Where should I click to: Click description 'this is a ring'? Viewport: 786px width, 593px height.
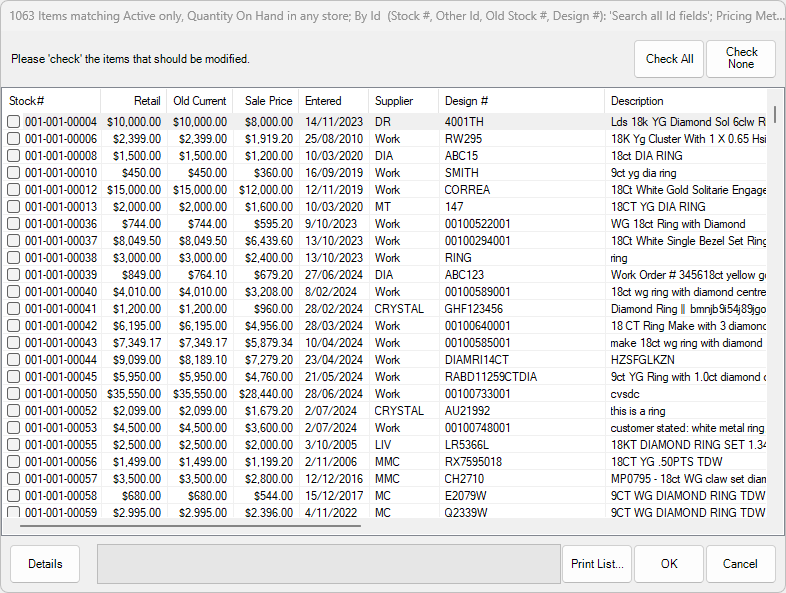pos(638,411)
